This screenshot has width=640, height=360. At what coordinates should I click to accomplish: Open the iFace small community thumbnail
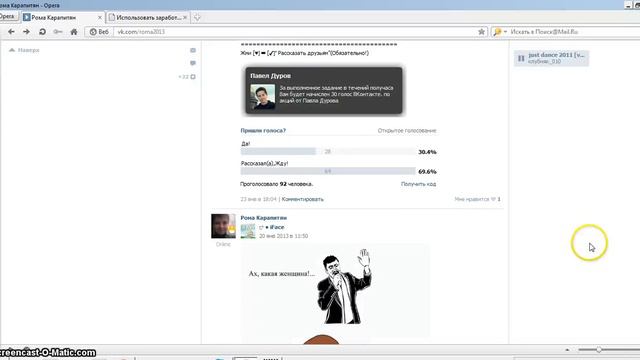(248, 231)
